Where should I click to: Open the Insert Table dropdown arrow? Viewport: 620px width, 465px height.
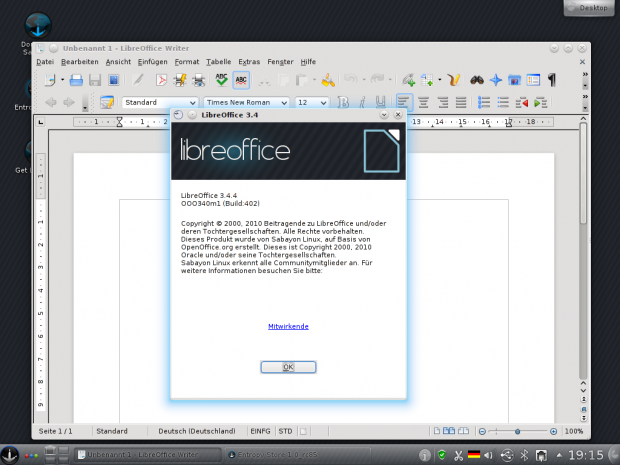(x=440, y=80)
